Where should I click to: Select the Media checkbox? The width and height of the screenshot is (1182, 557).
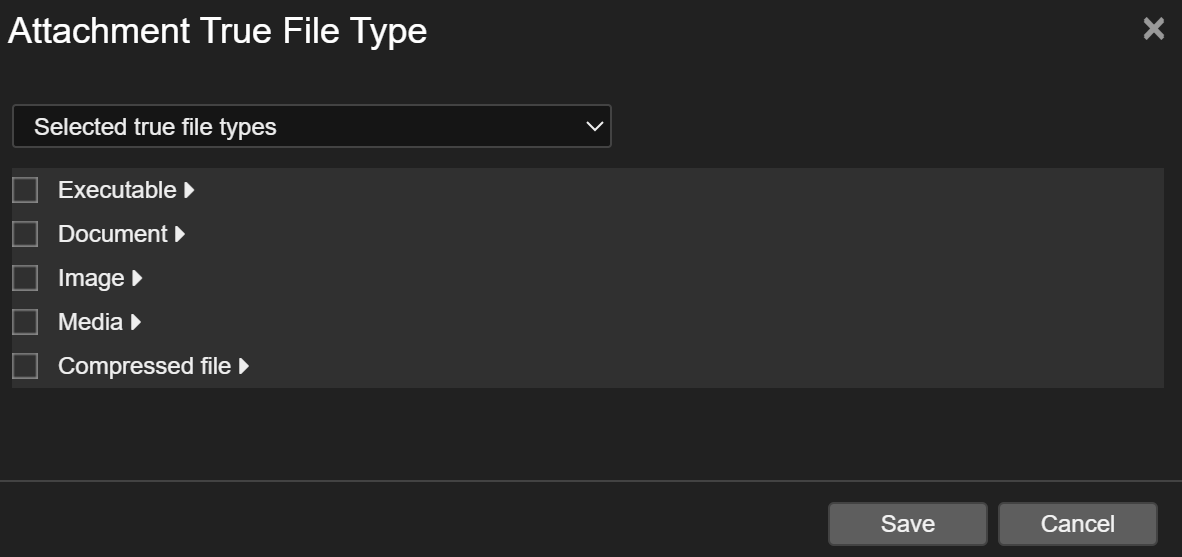tap(25, 322)
